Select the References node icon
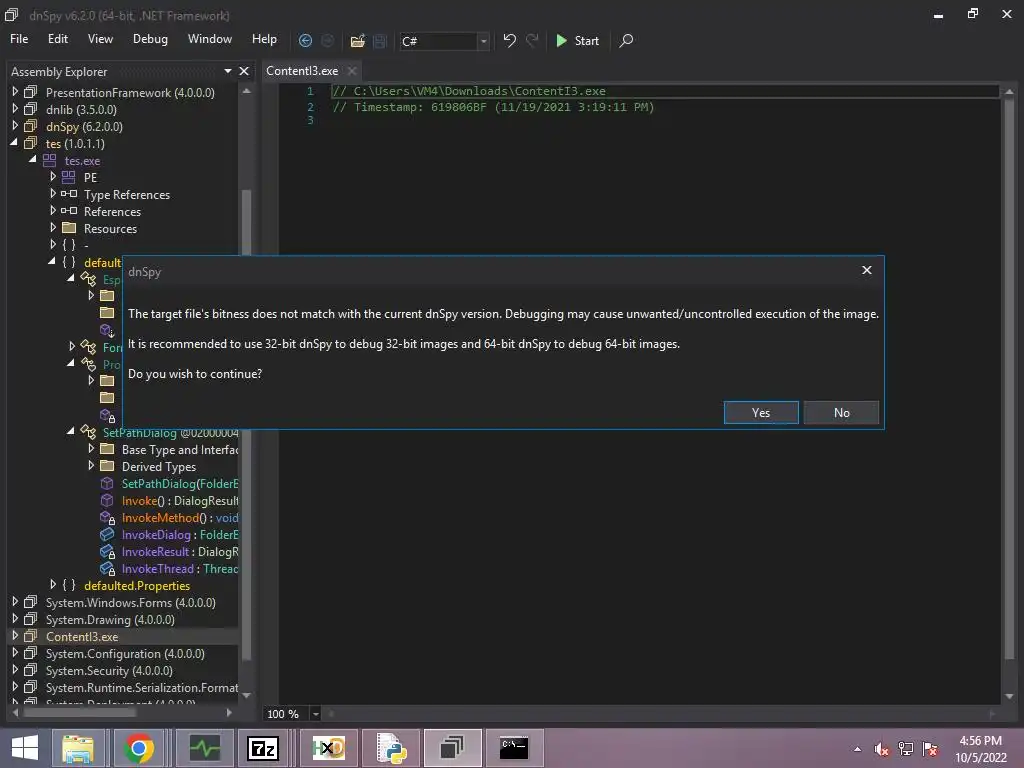 (69, 211)
